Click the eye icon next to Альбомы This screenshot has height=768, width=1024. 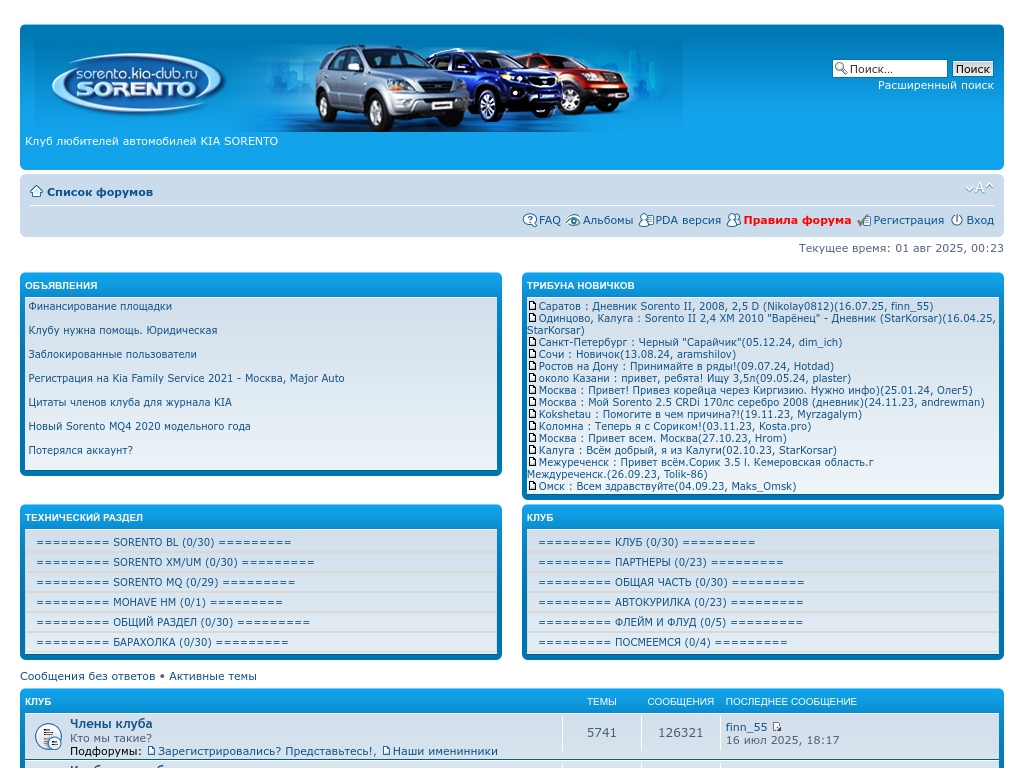coord(573,220)
